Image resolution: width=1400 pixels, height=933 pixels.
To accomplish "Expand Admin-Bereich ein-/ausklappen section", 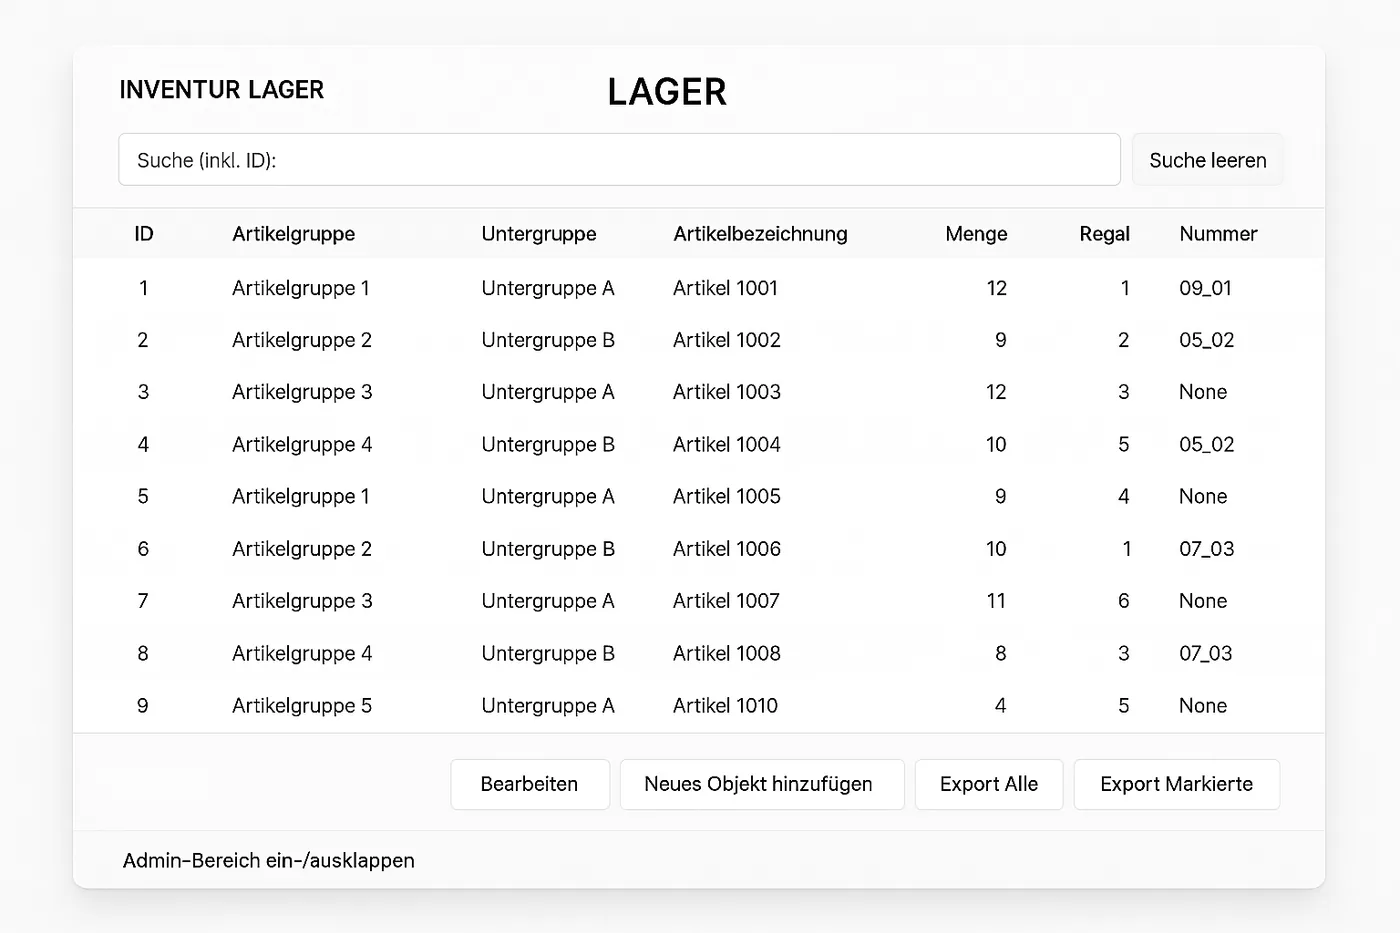I will coord(269,860).
